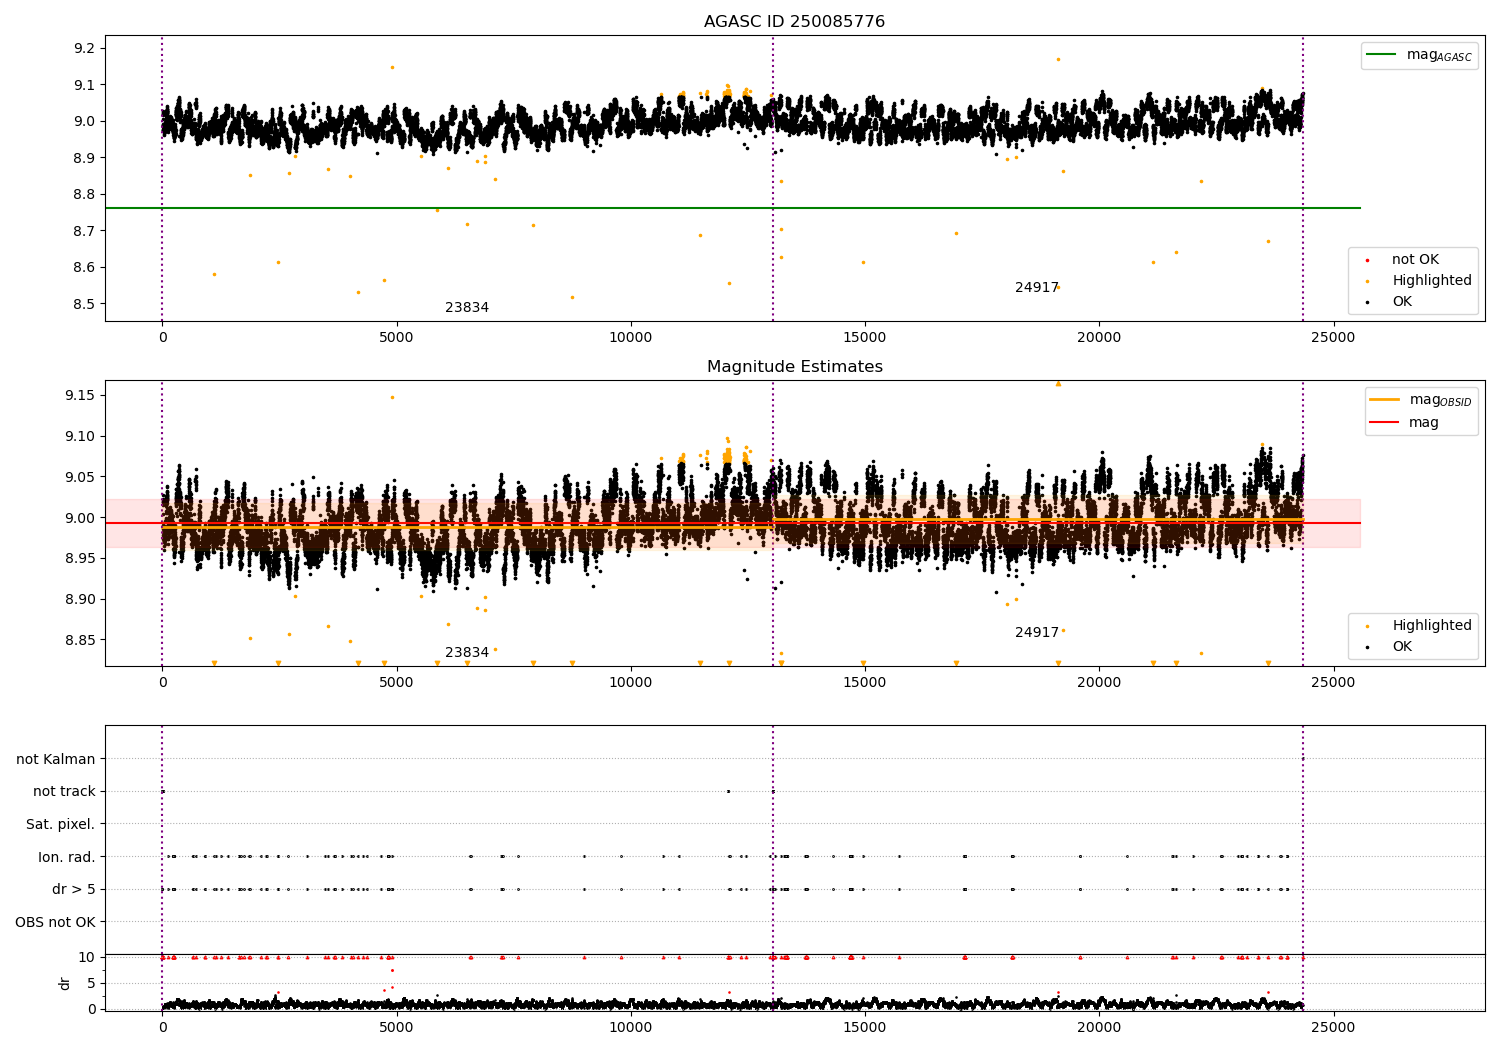Click the 'OBS not OK' axis label
Image resolution: width=1500 pixels, height=1050 pixels.
pyautogui.click(x=55, y=922)
